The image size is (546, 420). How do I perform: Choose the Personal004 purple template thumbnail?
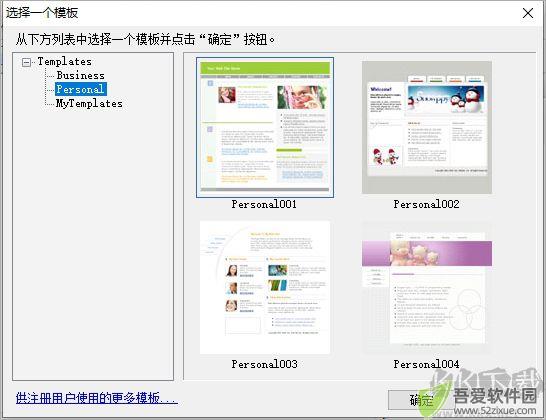point(427,287)
